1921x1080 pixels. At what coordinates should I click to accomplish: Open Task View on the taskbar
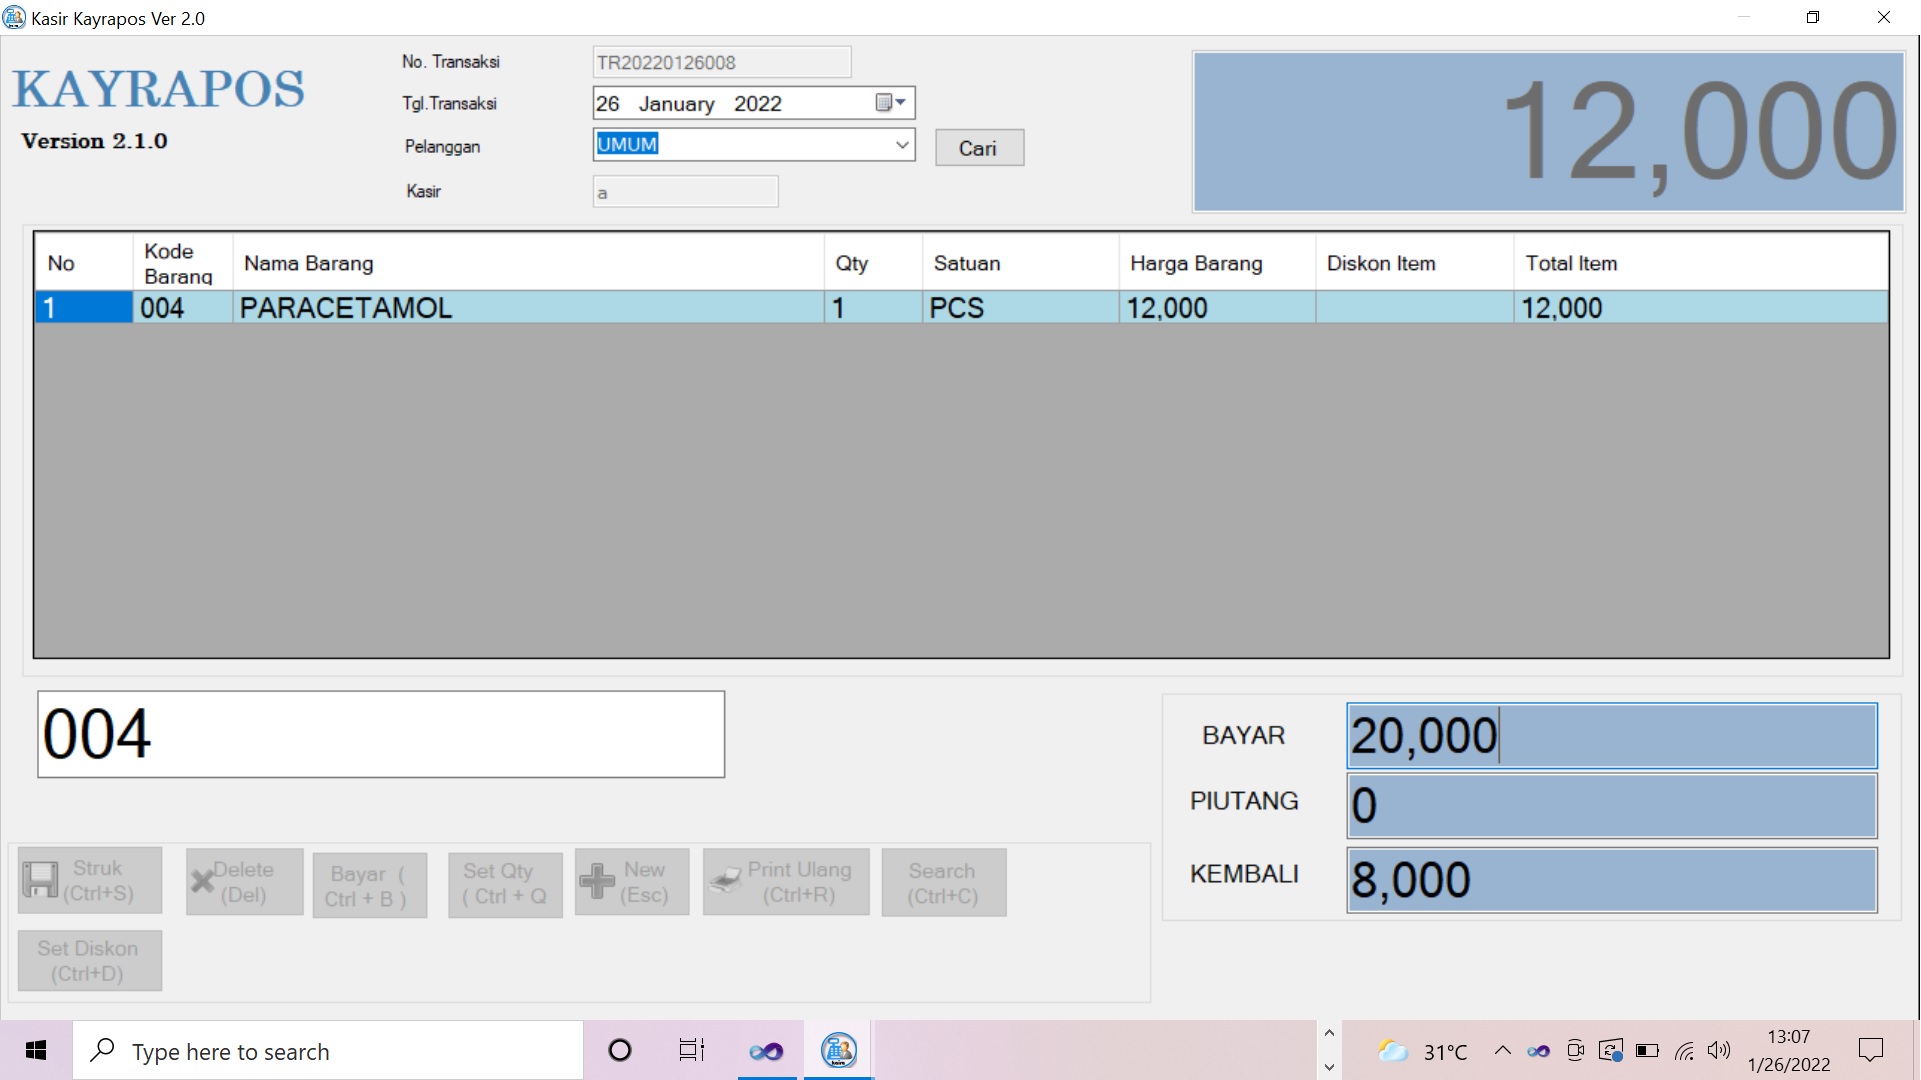coord(691,1050)
